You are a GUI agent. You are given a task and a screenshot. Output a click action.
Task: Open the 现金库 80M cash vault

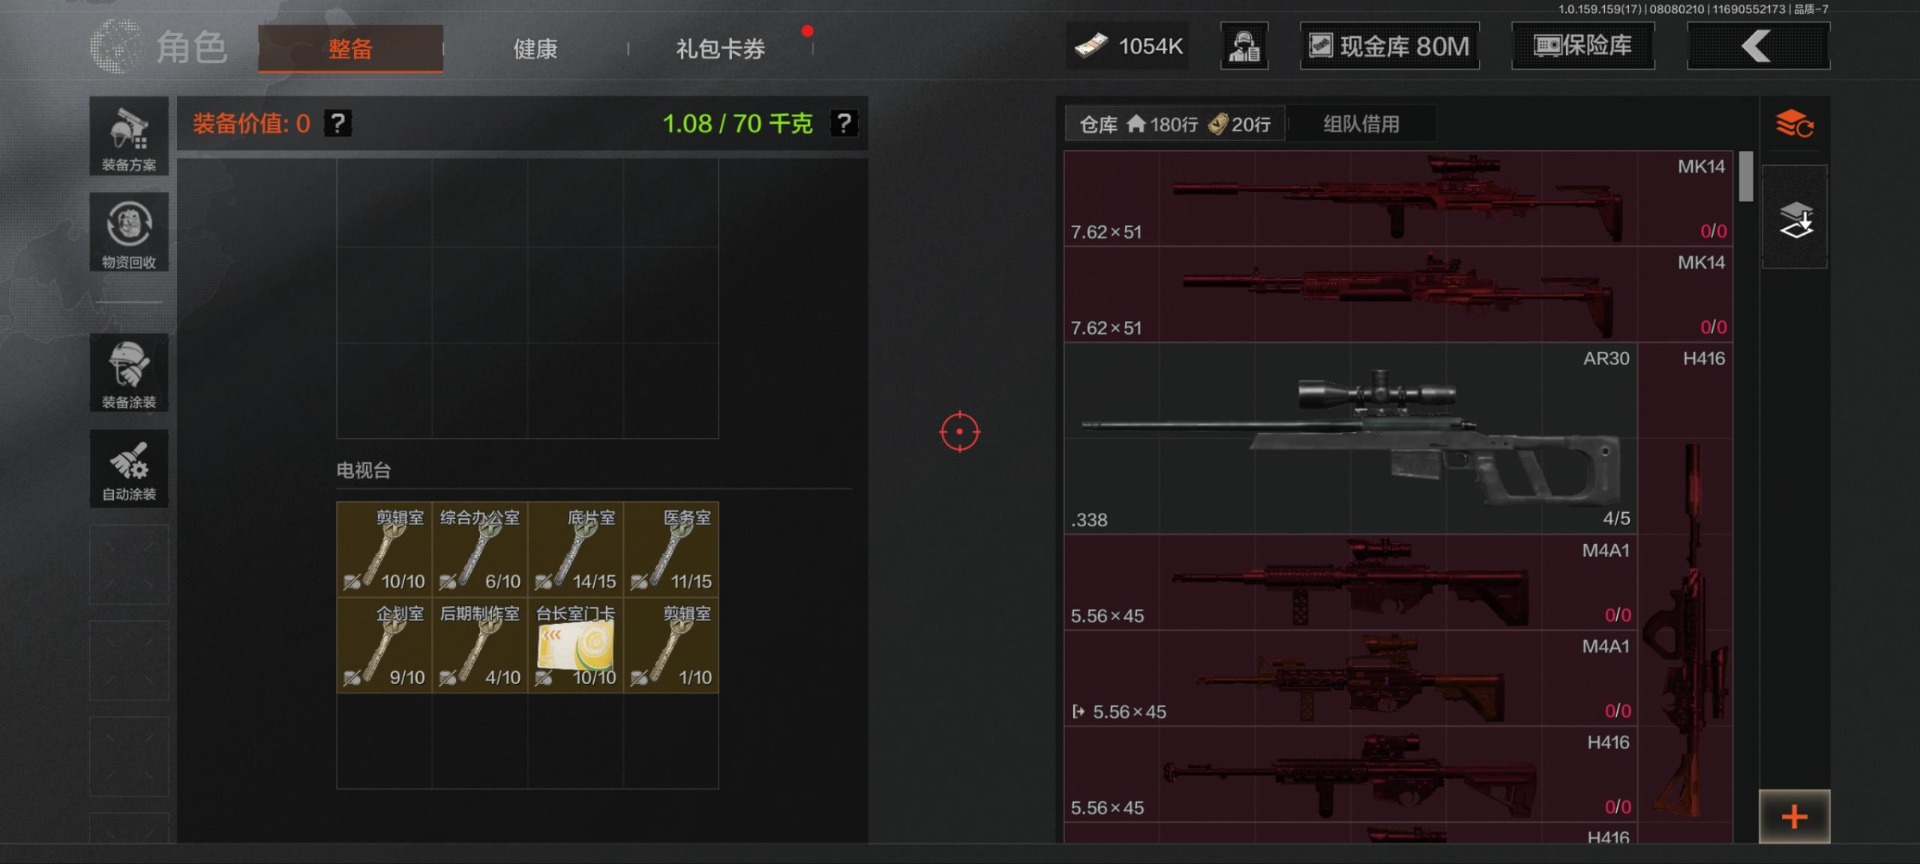(x=1389, y=46)
